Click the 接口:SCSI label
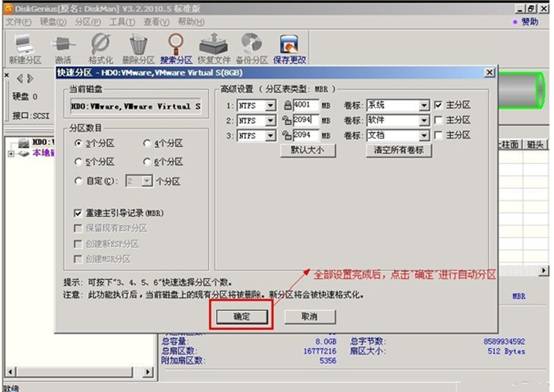This screenshot has height=392, width=554. tap(31, 116)
